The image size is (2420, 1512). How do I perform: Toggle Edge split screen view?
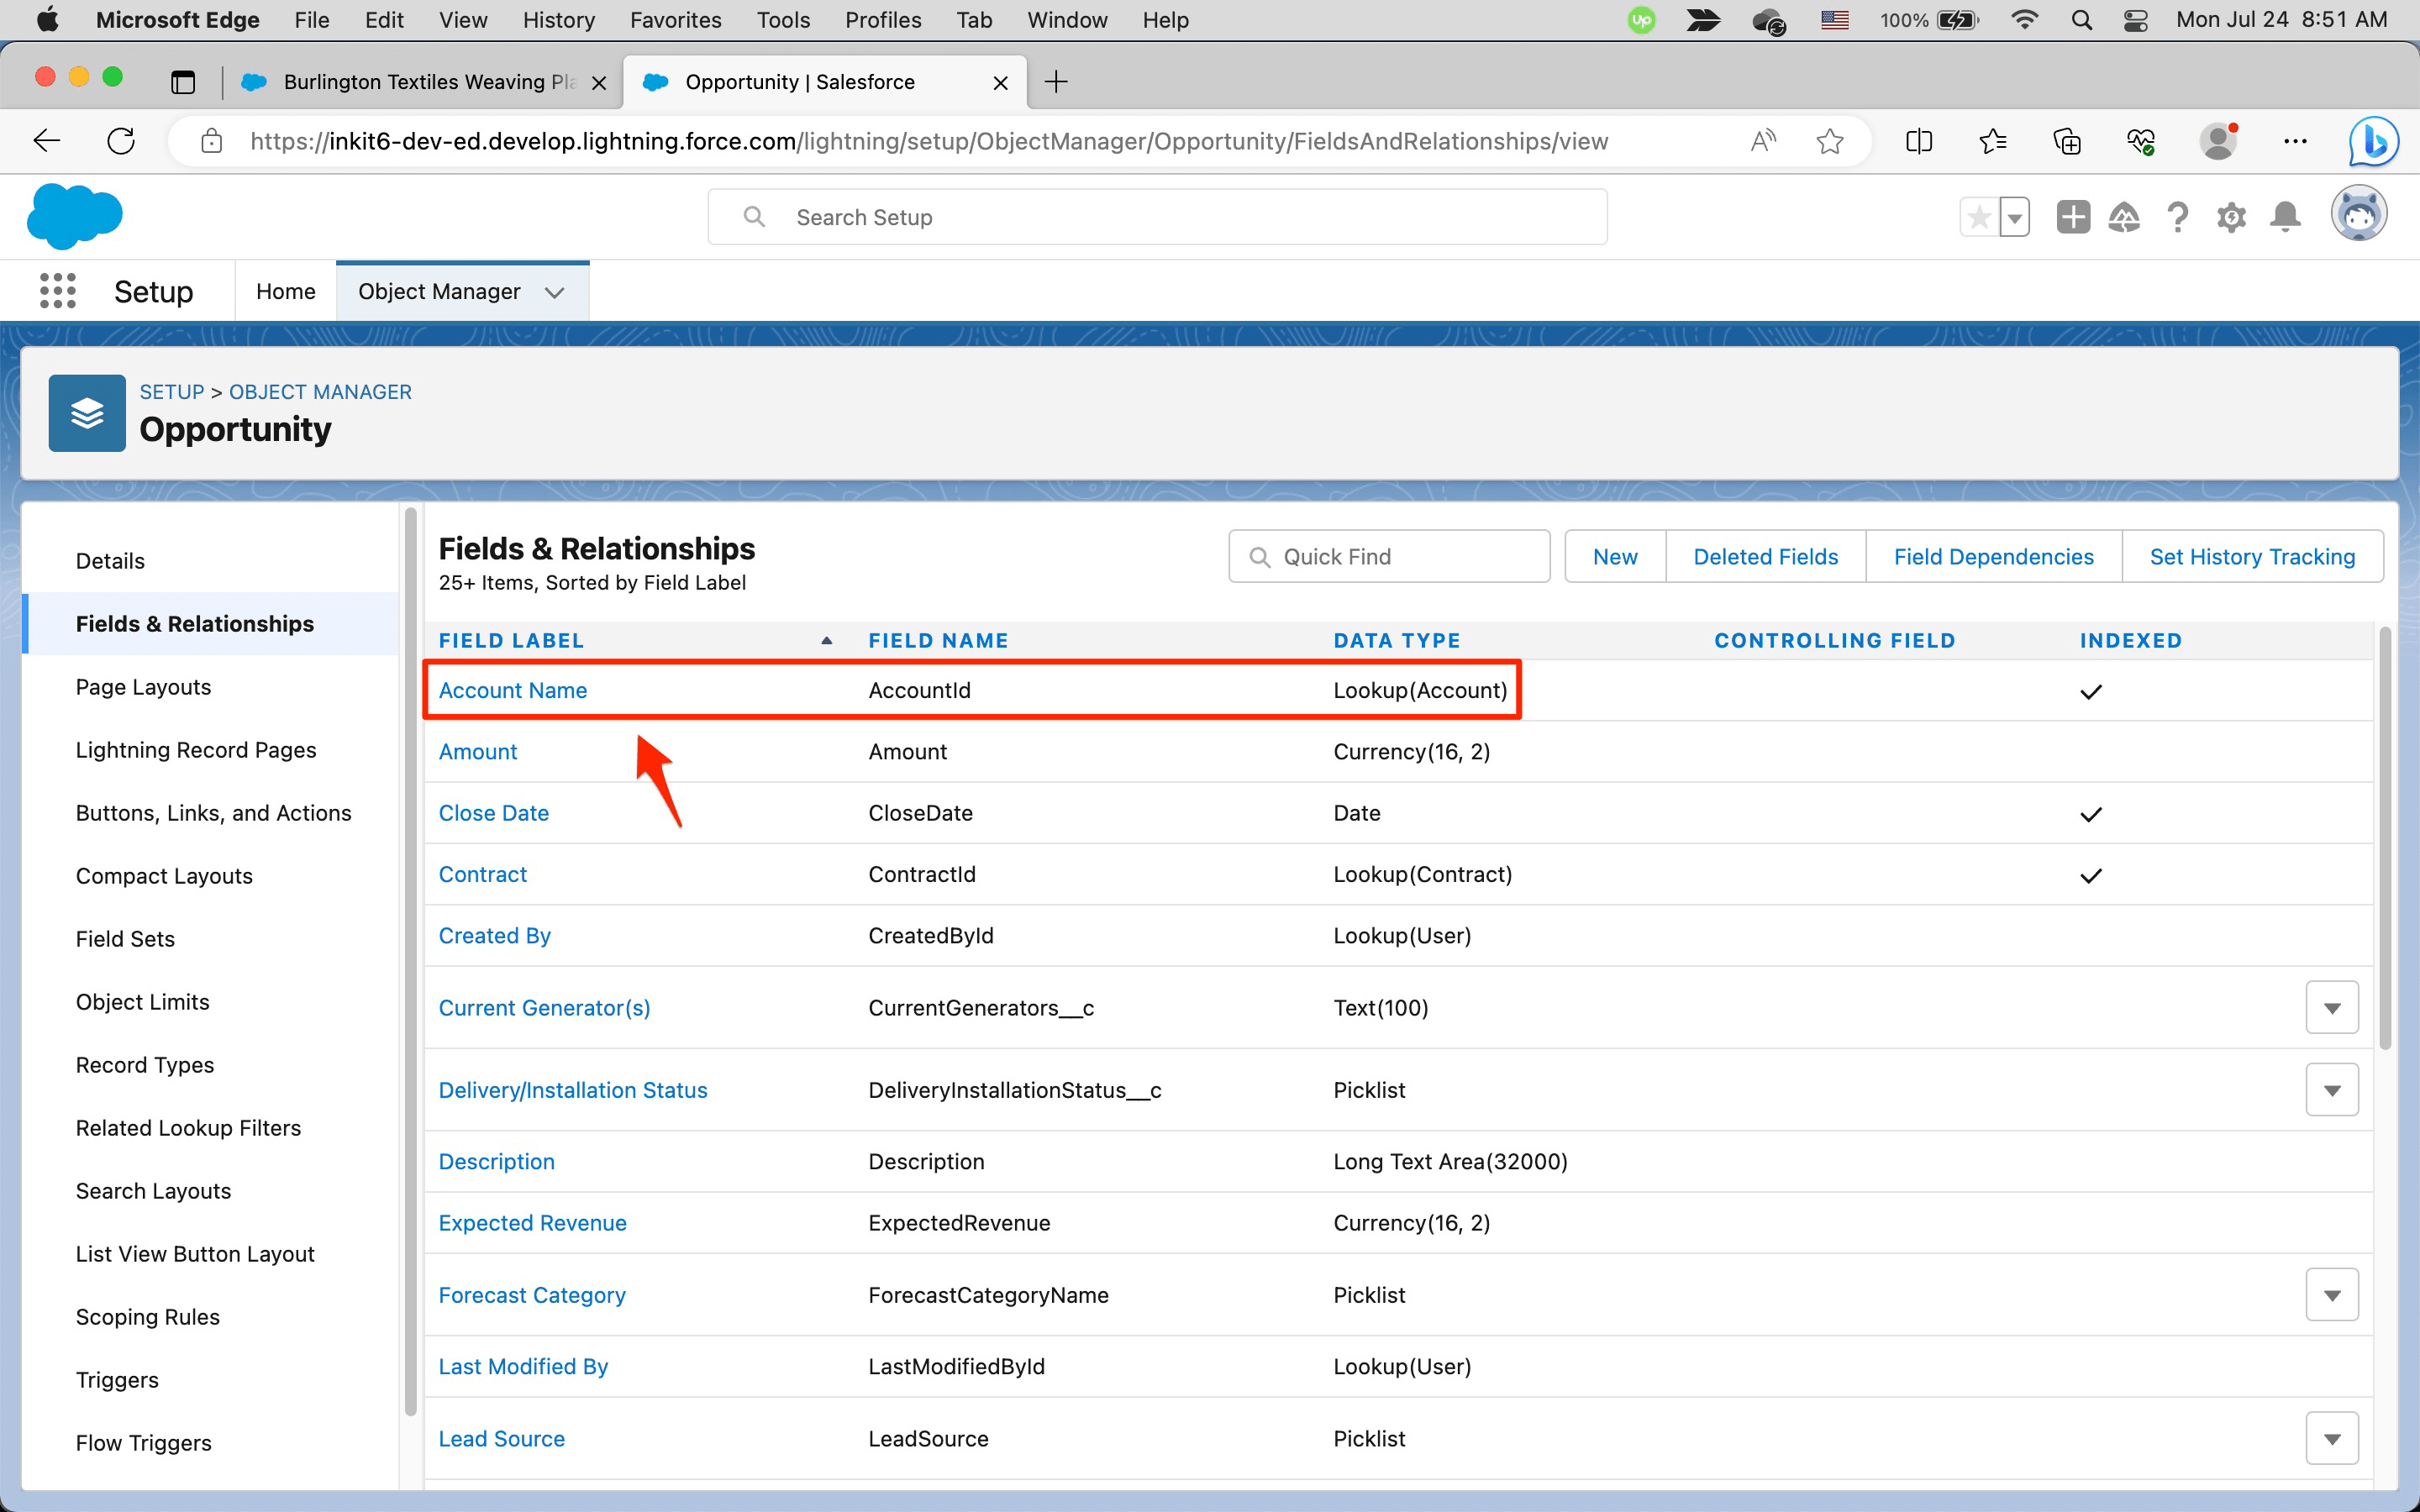tap(1919, 141)
